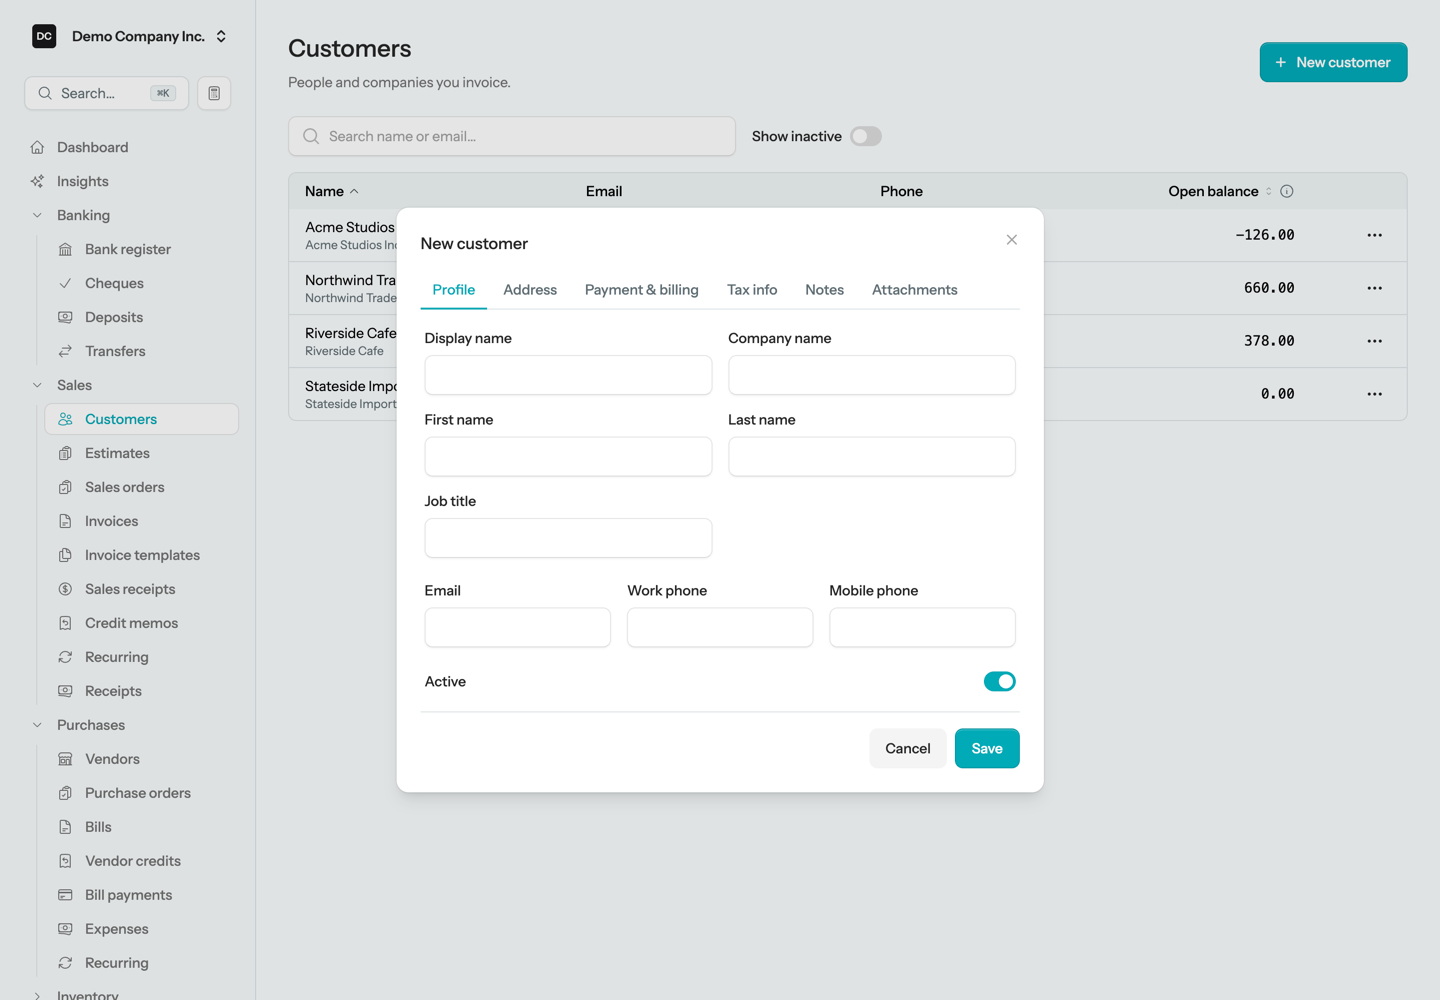1440x1000 pixels.
Task: Close the New customer dialog
Action: pyautogui.click(x=1012, y=240)
